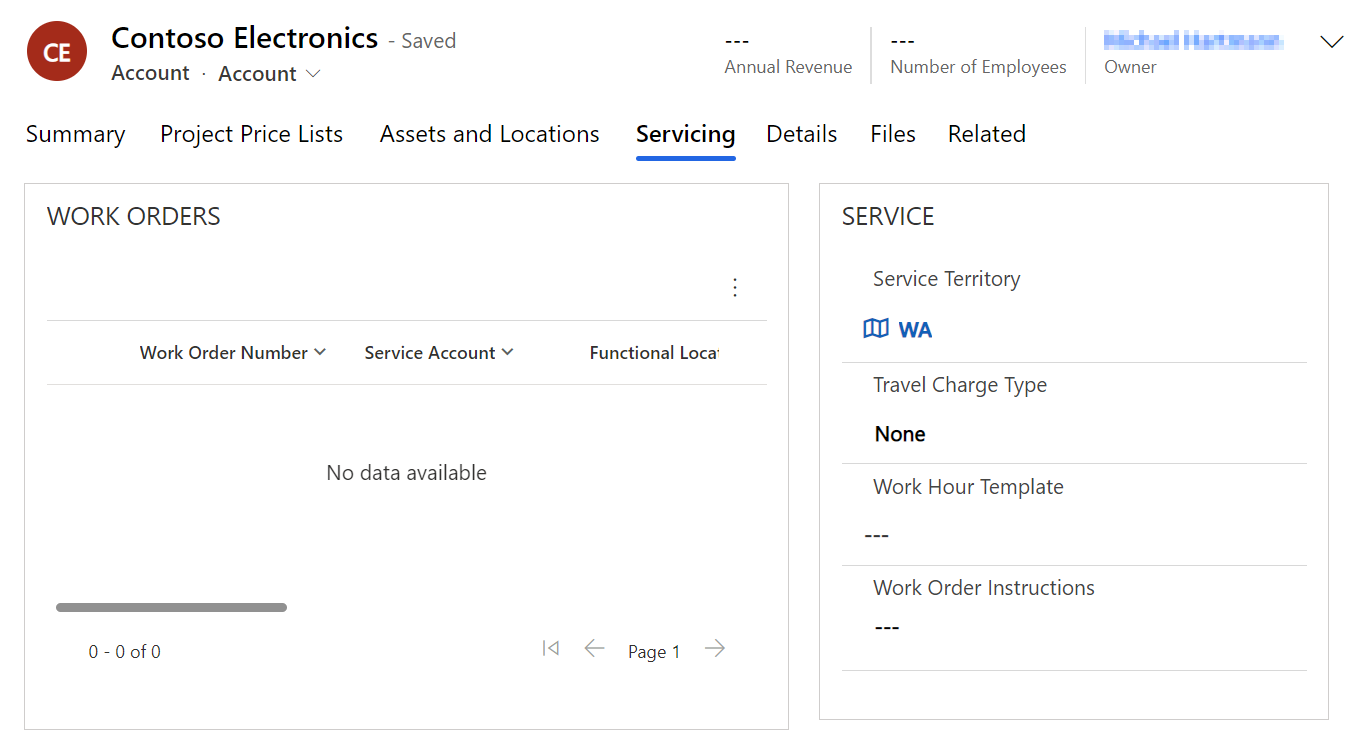
Task: Click the Annual Revenue header value
Action: (x=737, y=41)
